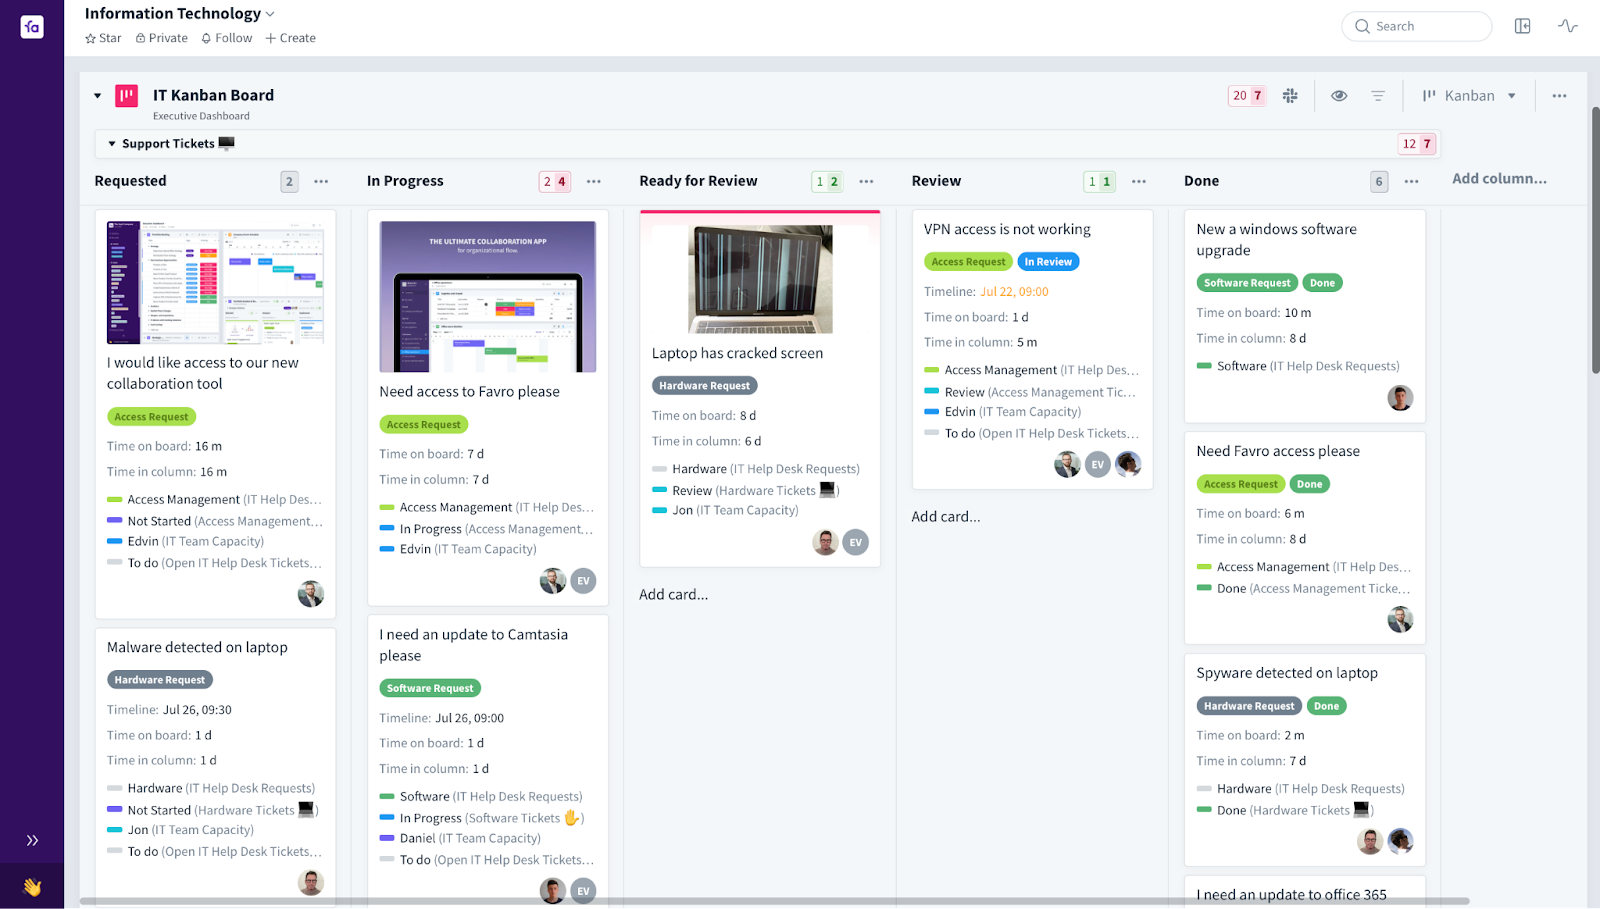
Task: Open the Information Technology collection dropdown
Action: coord(270,14)
